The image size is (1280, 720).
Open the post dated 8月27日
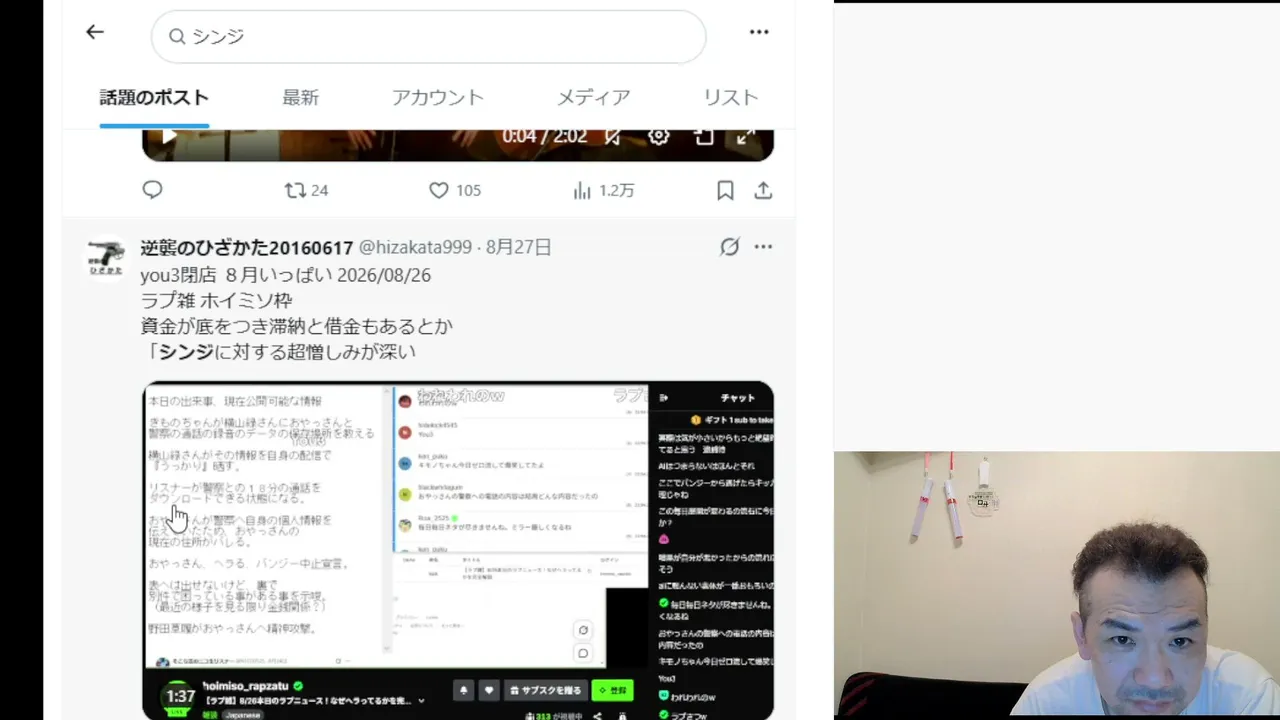(518, 247)
